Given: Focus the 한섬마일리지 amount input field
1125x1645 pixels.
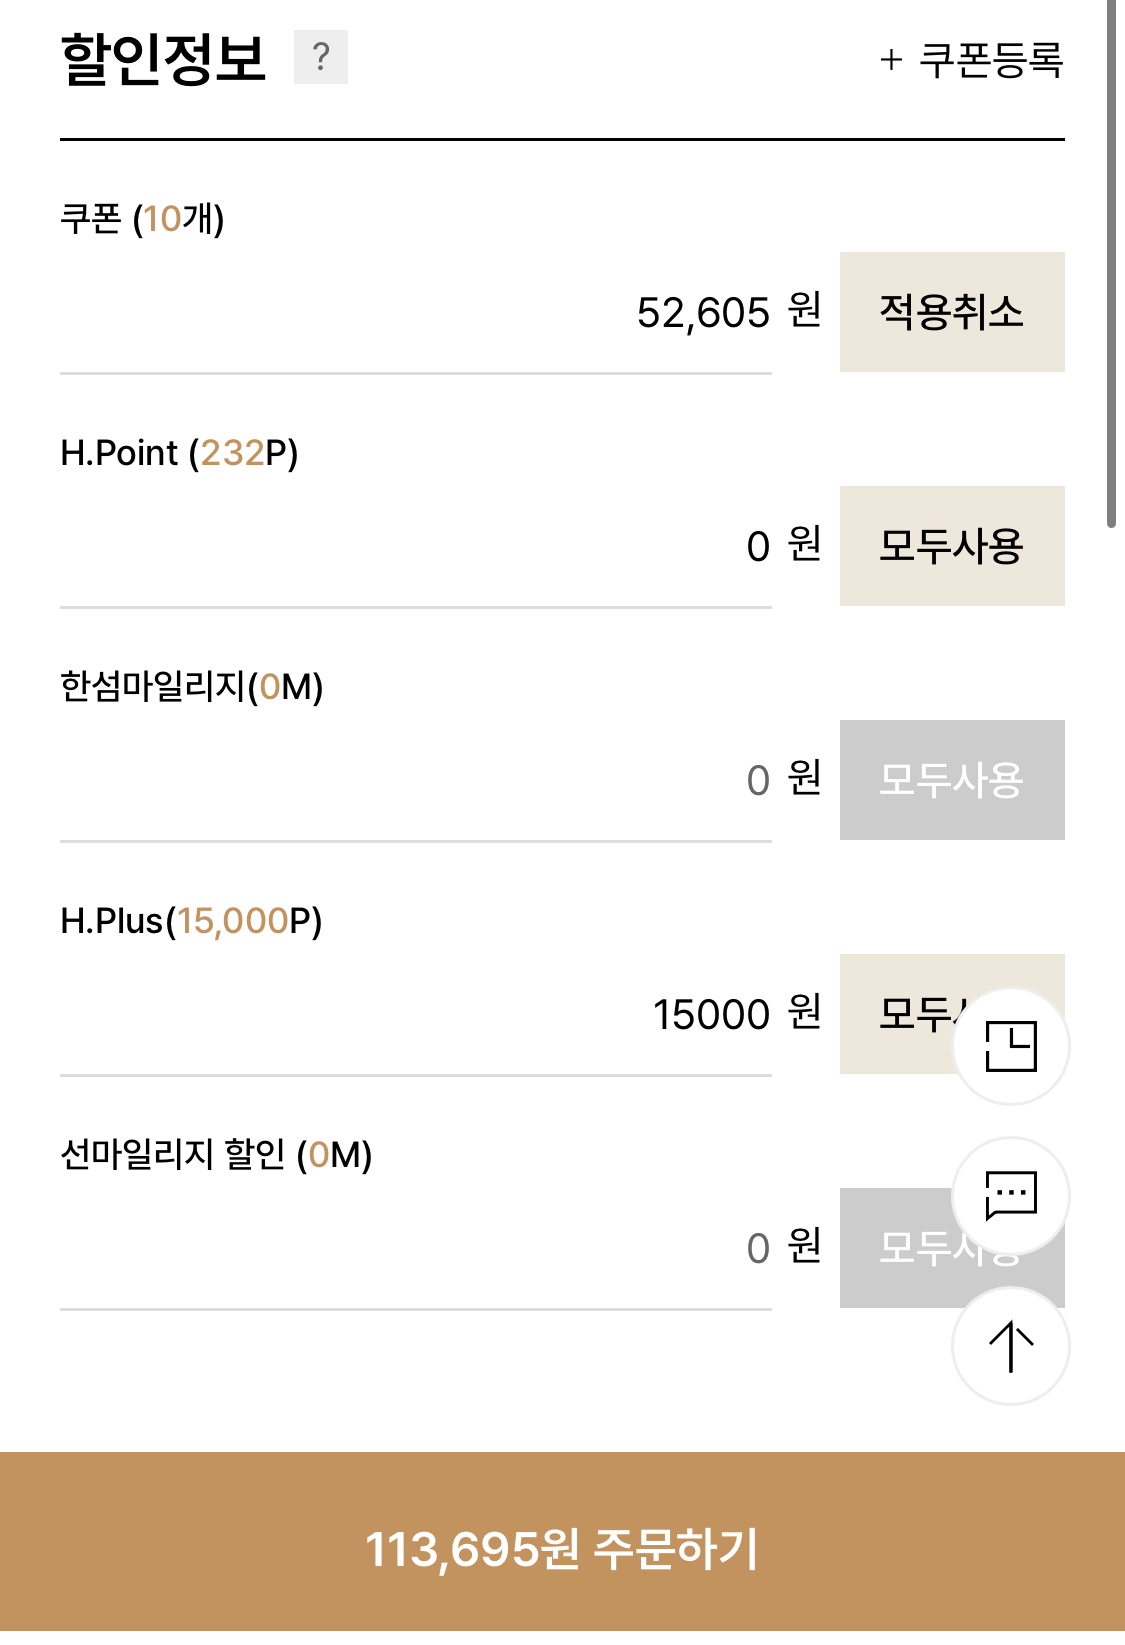Looking at the screenshot, I should click(x=415, y=781).
